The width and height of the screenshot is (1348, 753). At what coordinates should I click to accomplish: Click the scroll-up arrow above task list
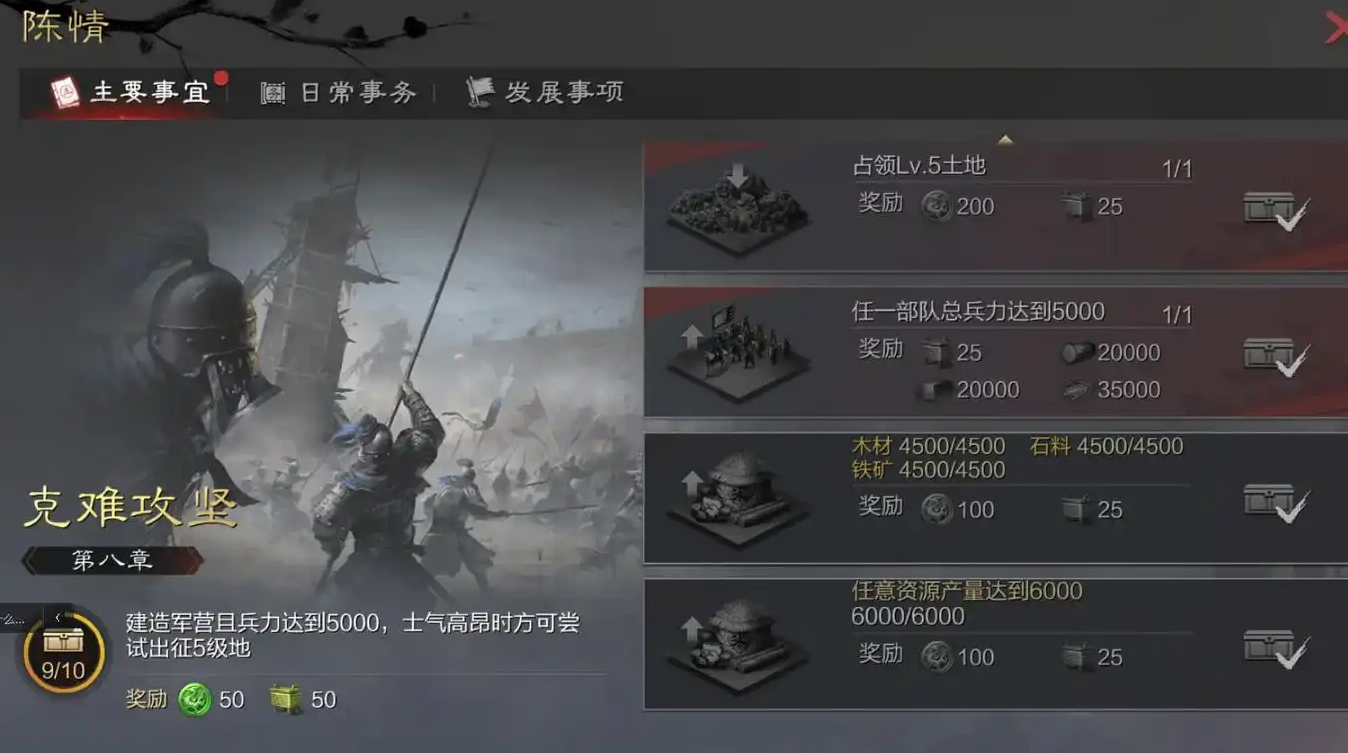[x=1006, y=140]
